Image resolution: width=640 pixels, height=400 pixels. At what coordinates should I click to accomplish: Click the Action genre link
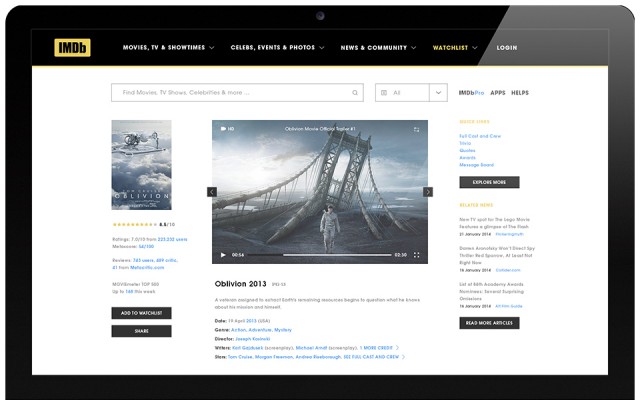coord(239,330)
